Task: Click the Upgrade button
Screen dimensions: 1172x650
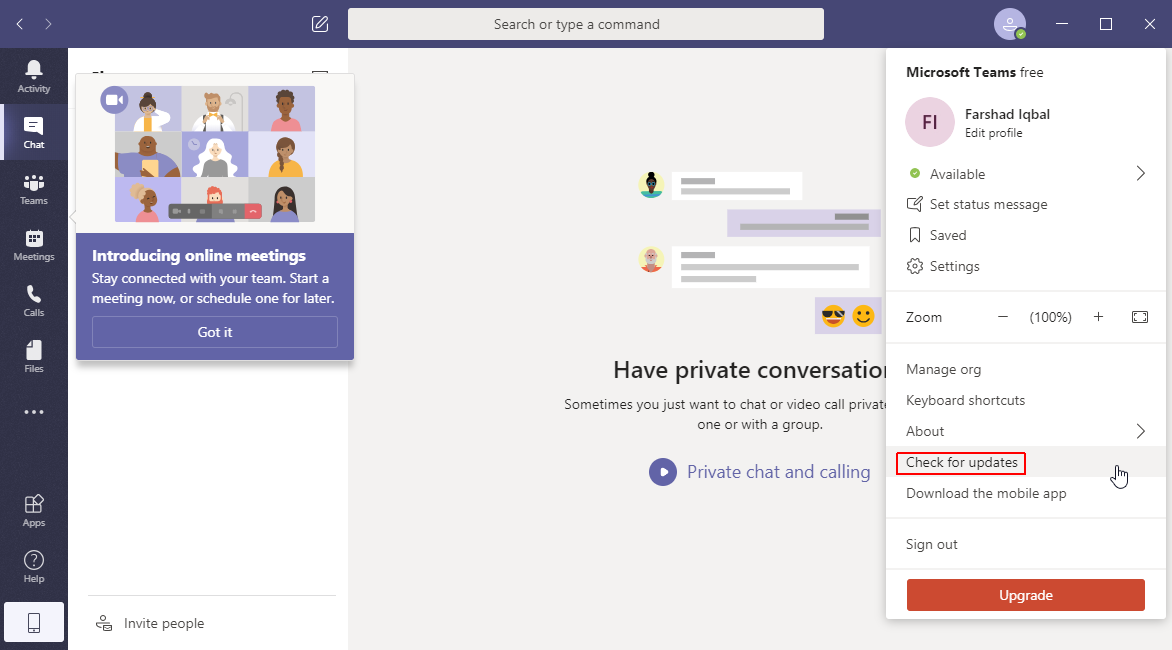Action: (1026, 595)
